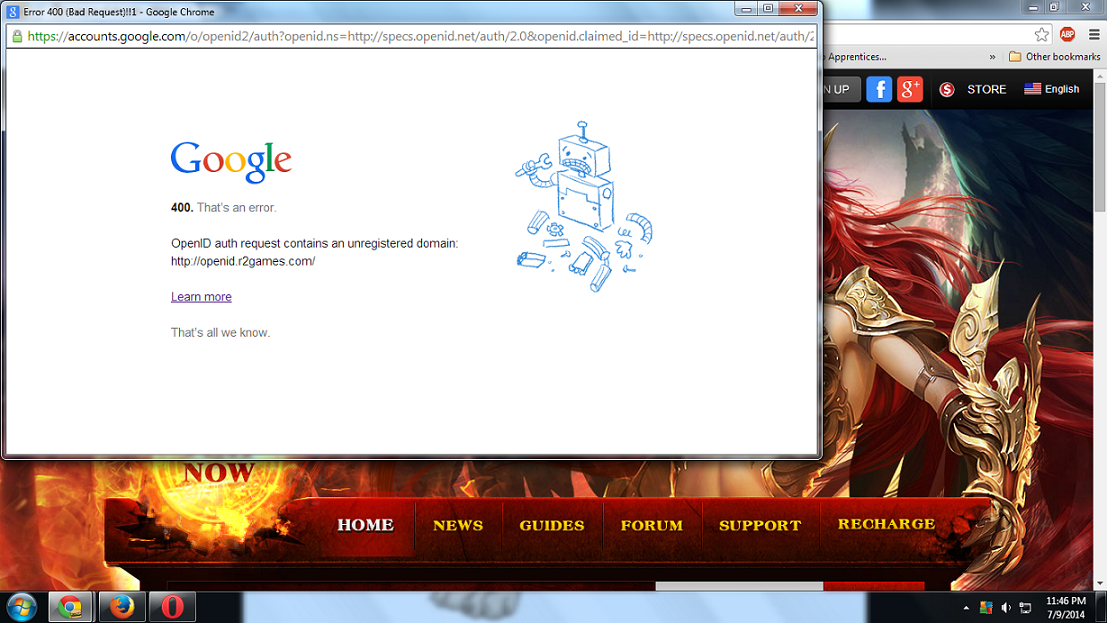
Task: Open the GUIDES navigation tab
Action: (x=551, y=525)
